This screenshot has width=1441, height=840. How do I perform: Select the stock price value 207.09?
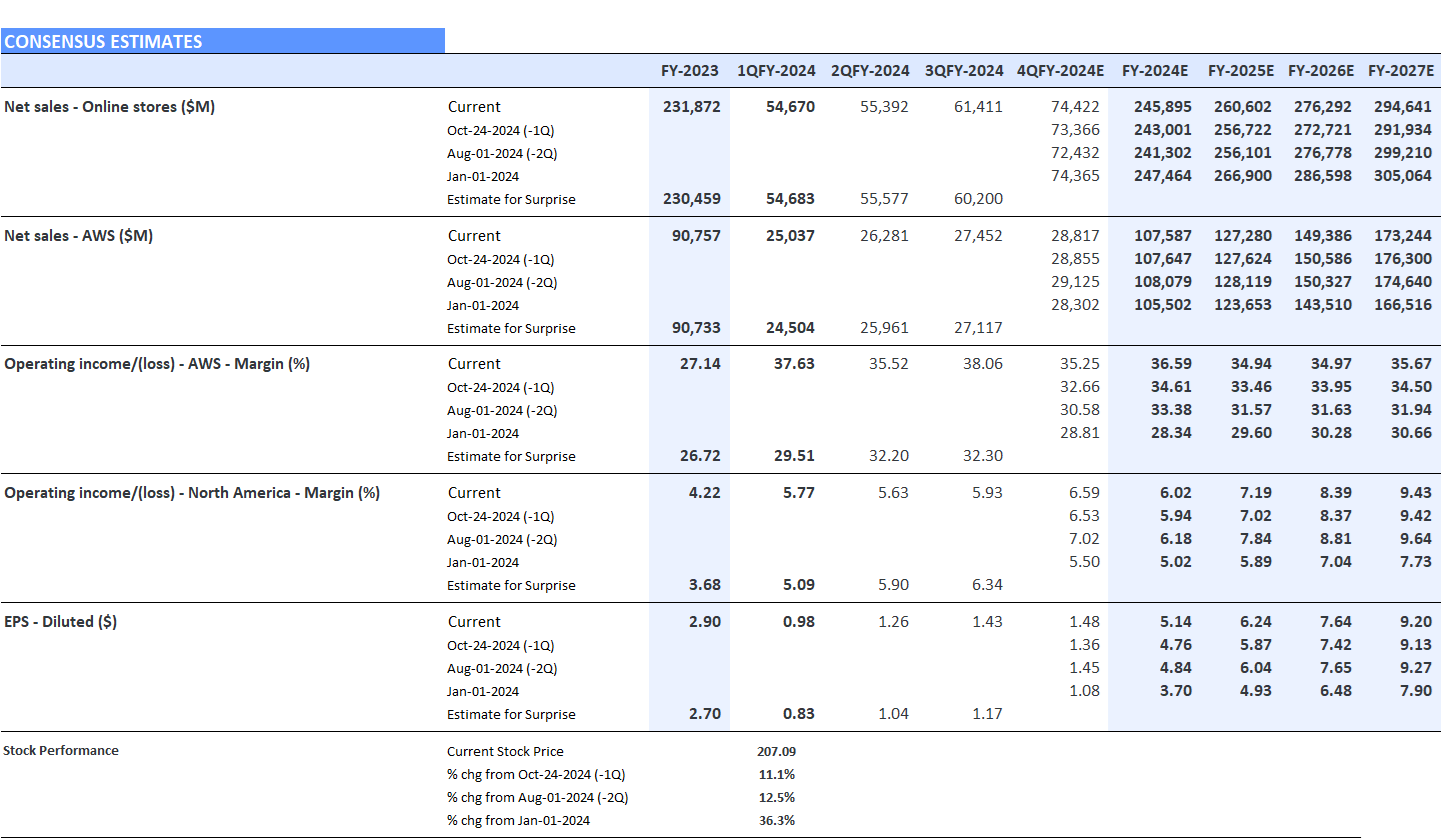click(777, 751)
